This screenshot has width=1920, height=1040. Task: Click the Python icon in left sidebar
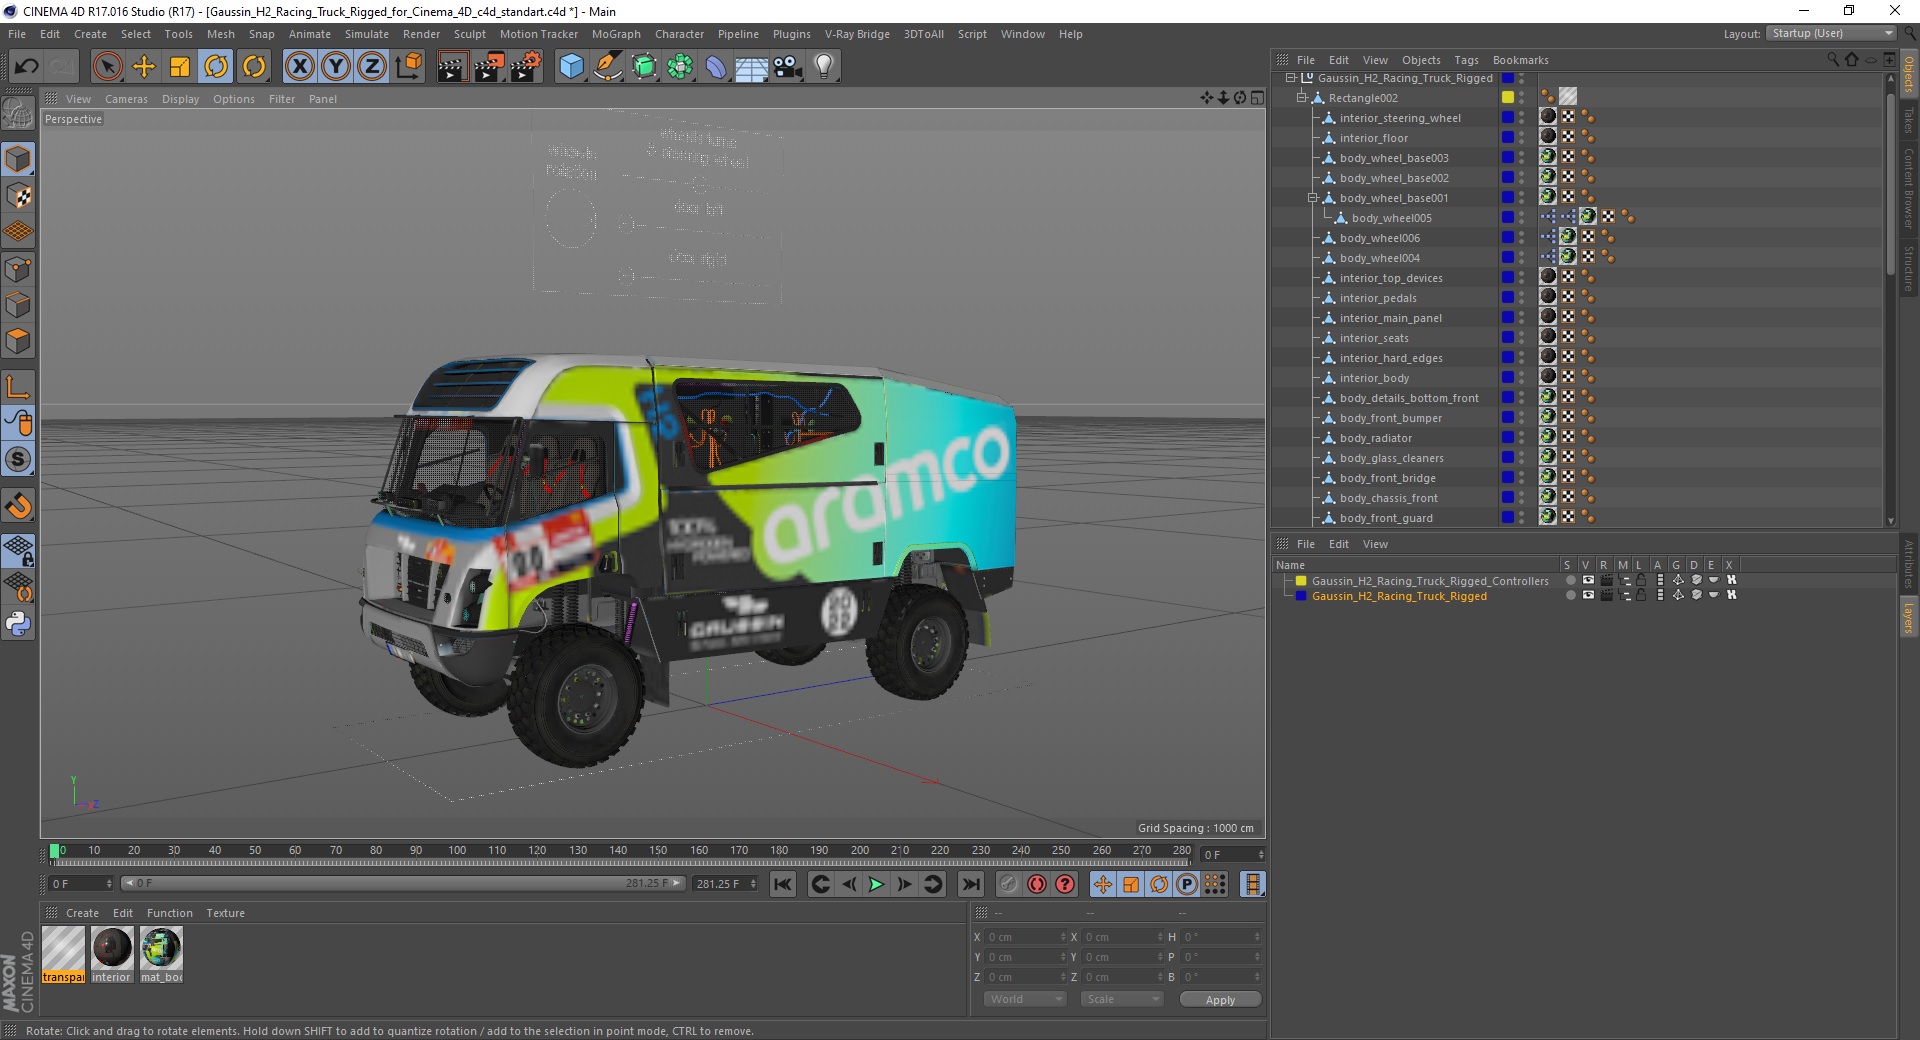(18, 624)
